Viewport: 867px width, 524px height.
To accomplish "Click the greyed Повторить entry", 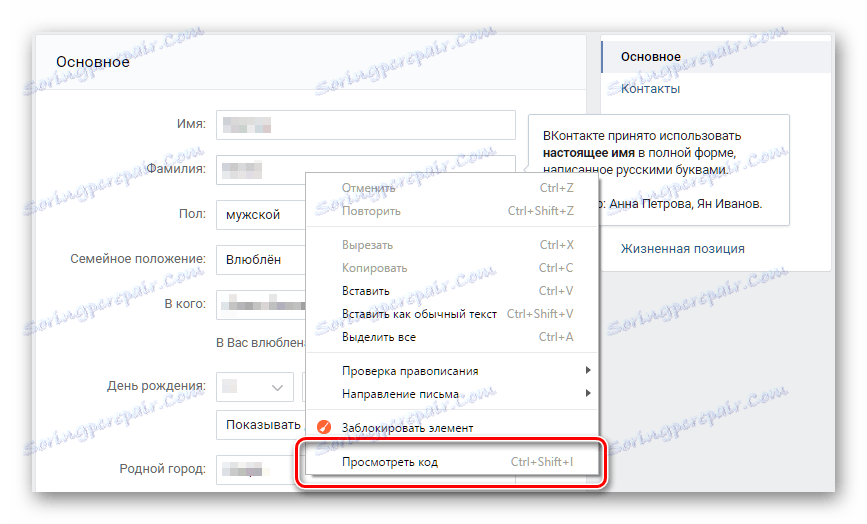I will tap(452, 211).
